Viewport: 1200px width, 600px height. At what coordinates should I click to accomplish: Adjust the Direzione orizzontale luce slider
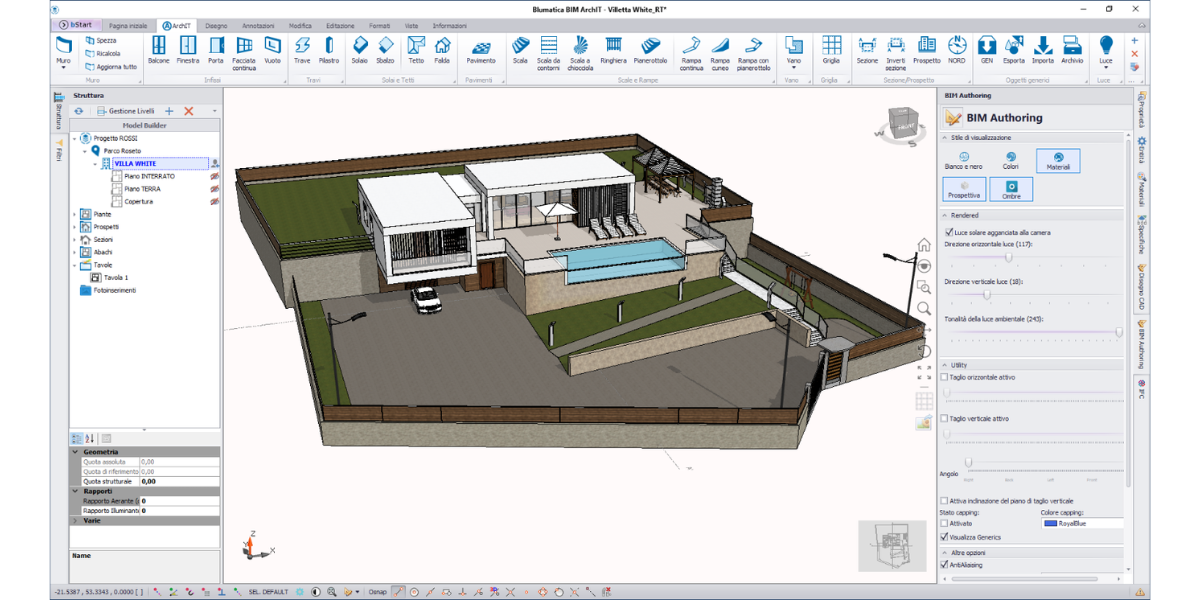point(1009,257)
